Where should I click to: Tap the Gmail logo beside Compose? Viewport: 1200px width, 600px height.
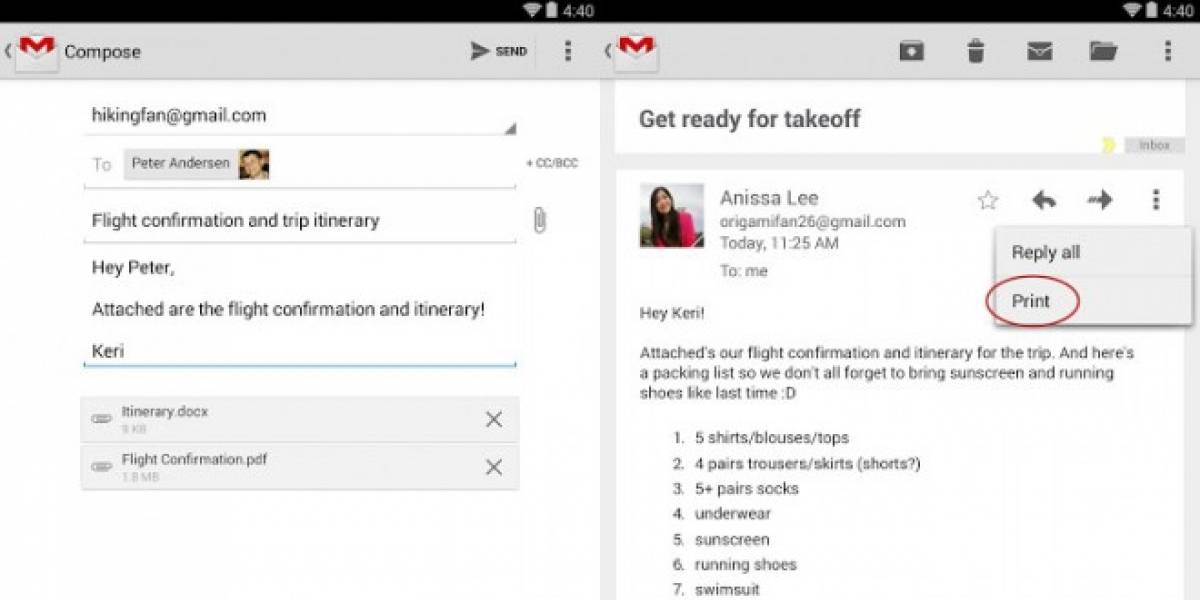(36, 51)
